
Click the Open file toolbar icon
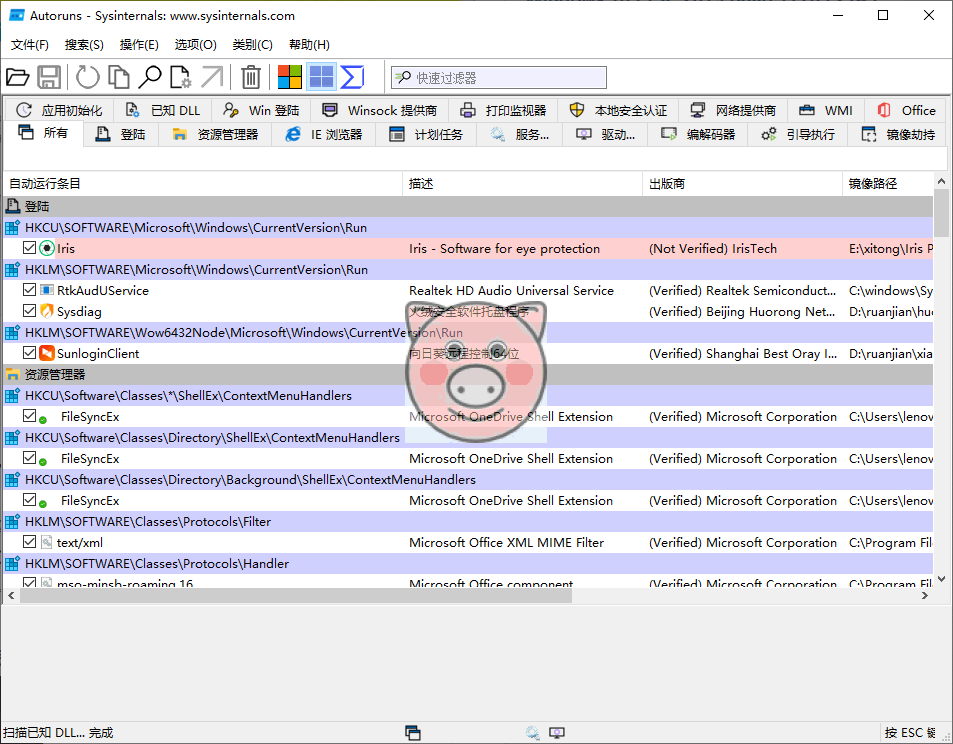tap(18, 77)
